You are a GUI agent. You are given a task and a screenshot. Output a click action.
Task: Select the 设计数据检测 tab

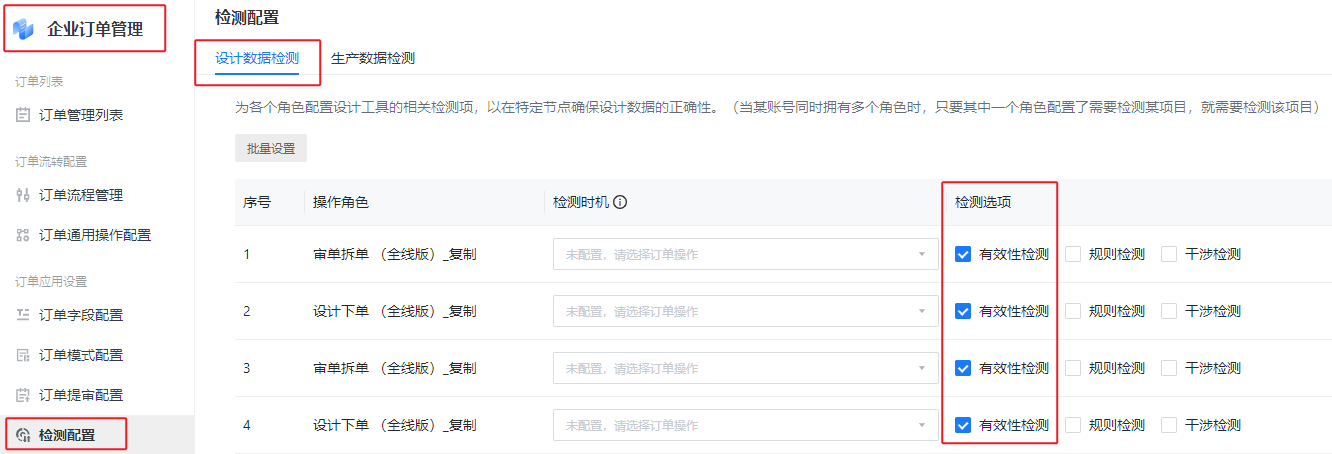tap(257, 58)
